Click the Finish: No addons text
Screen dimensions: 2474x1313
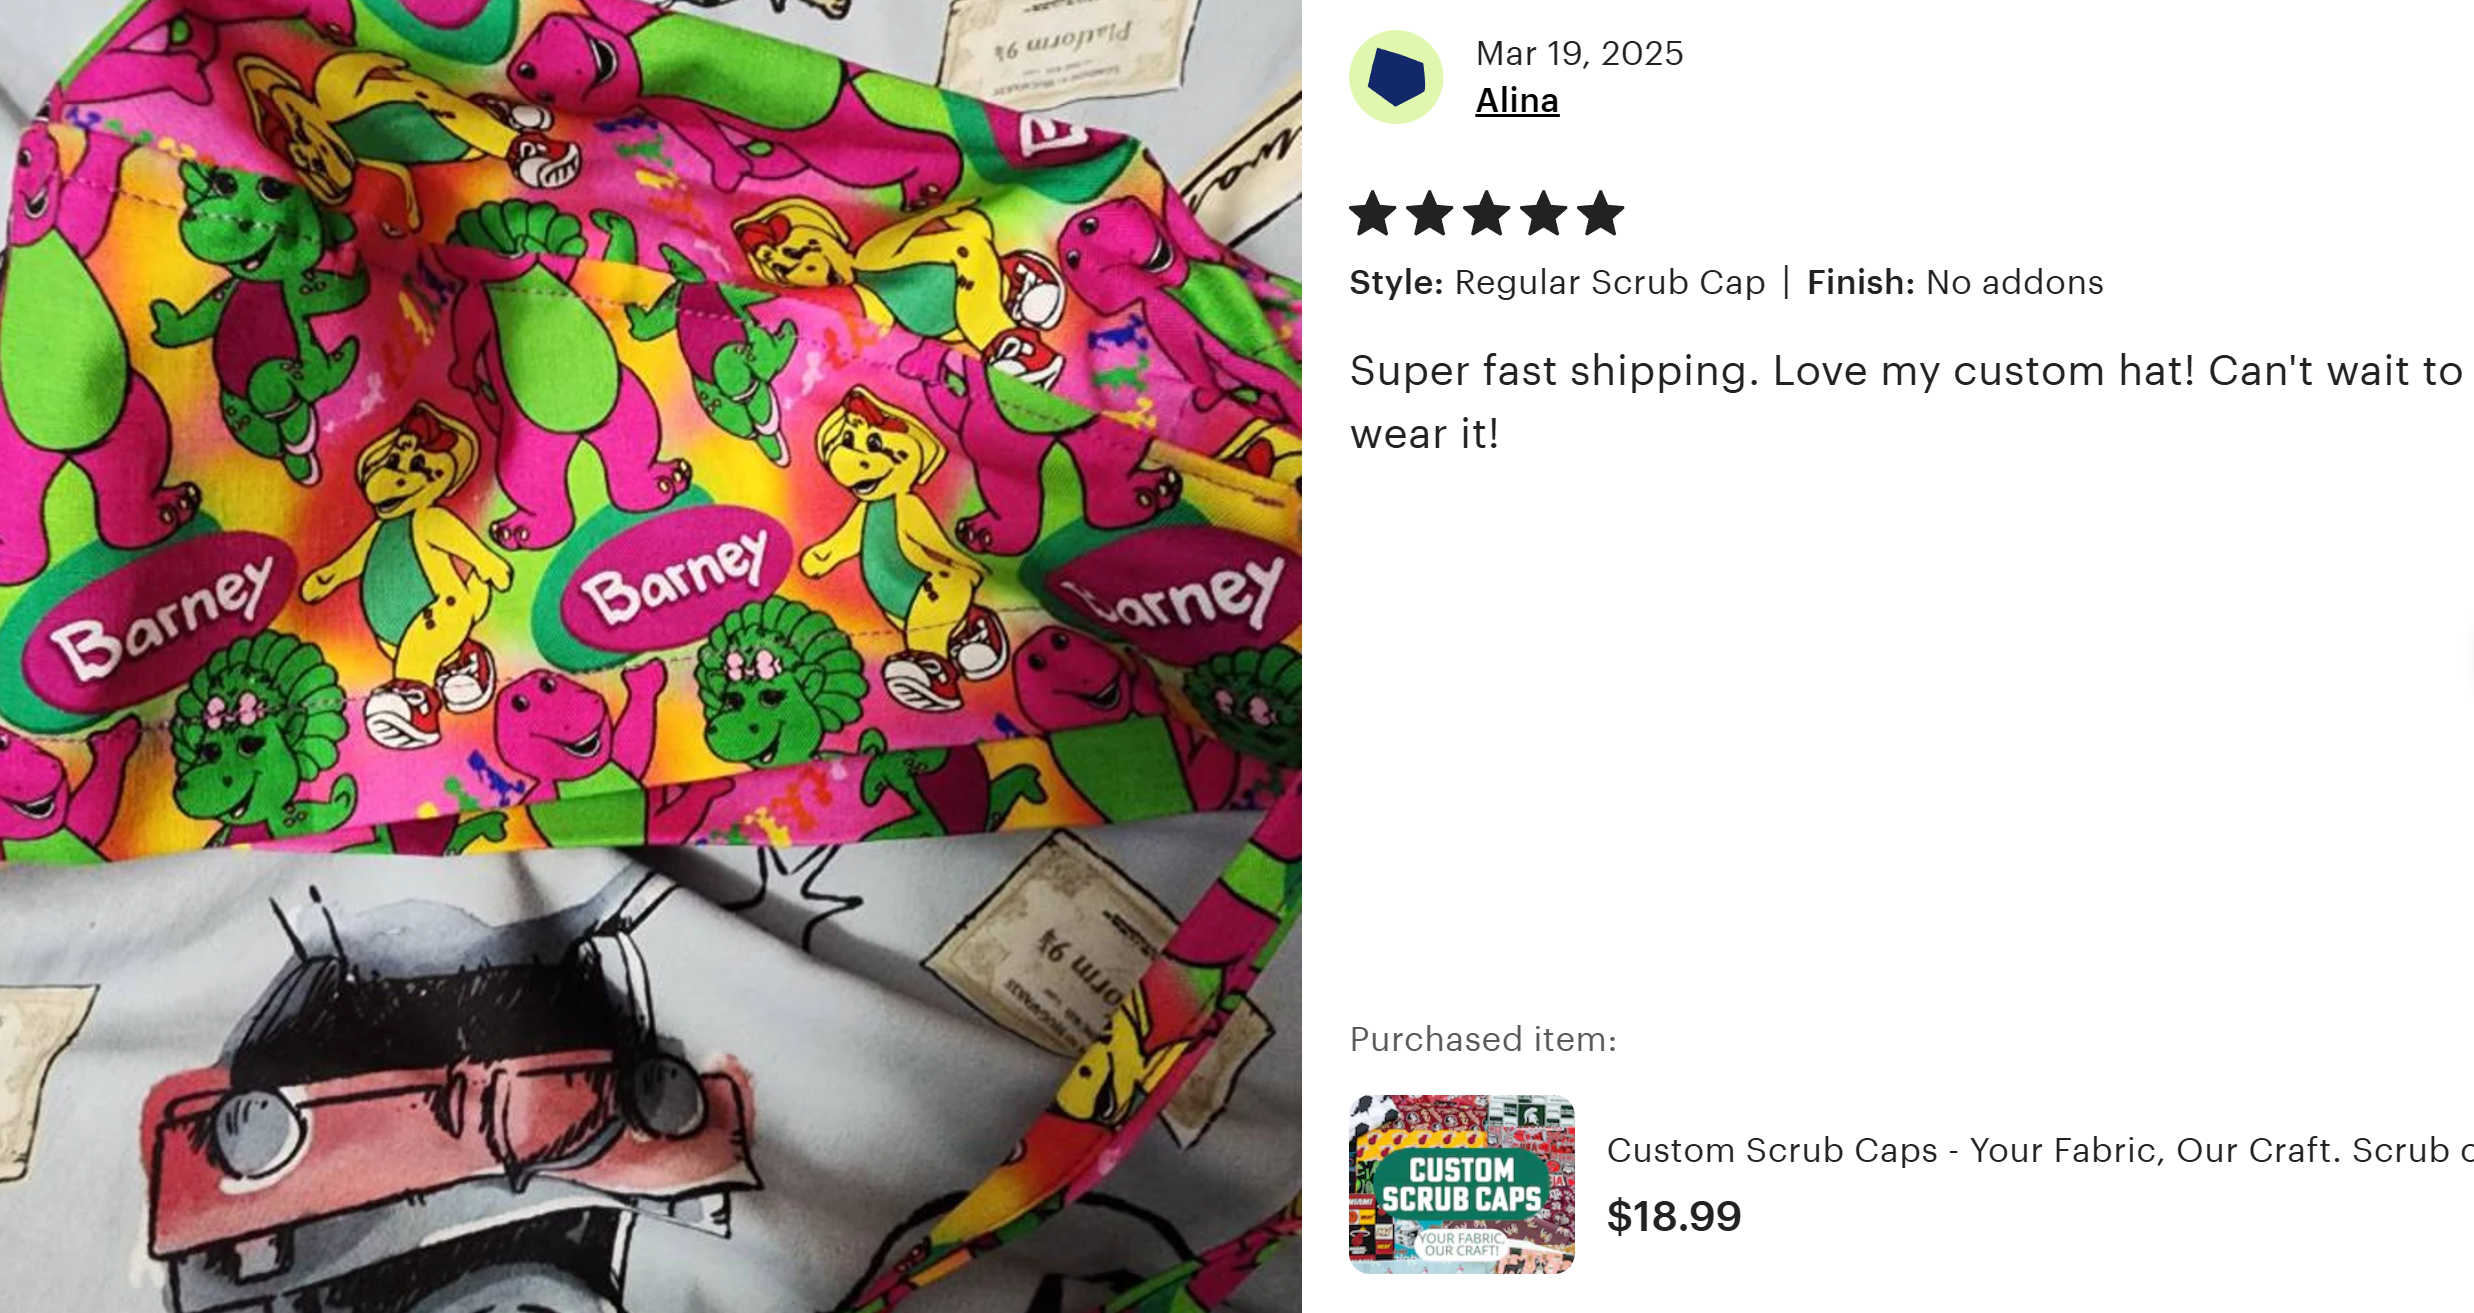(x=1955, y=283)
